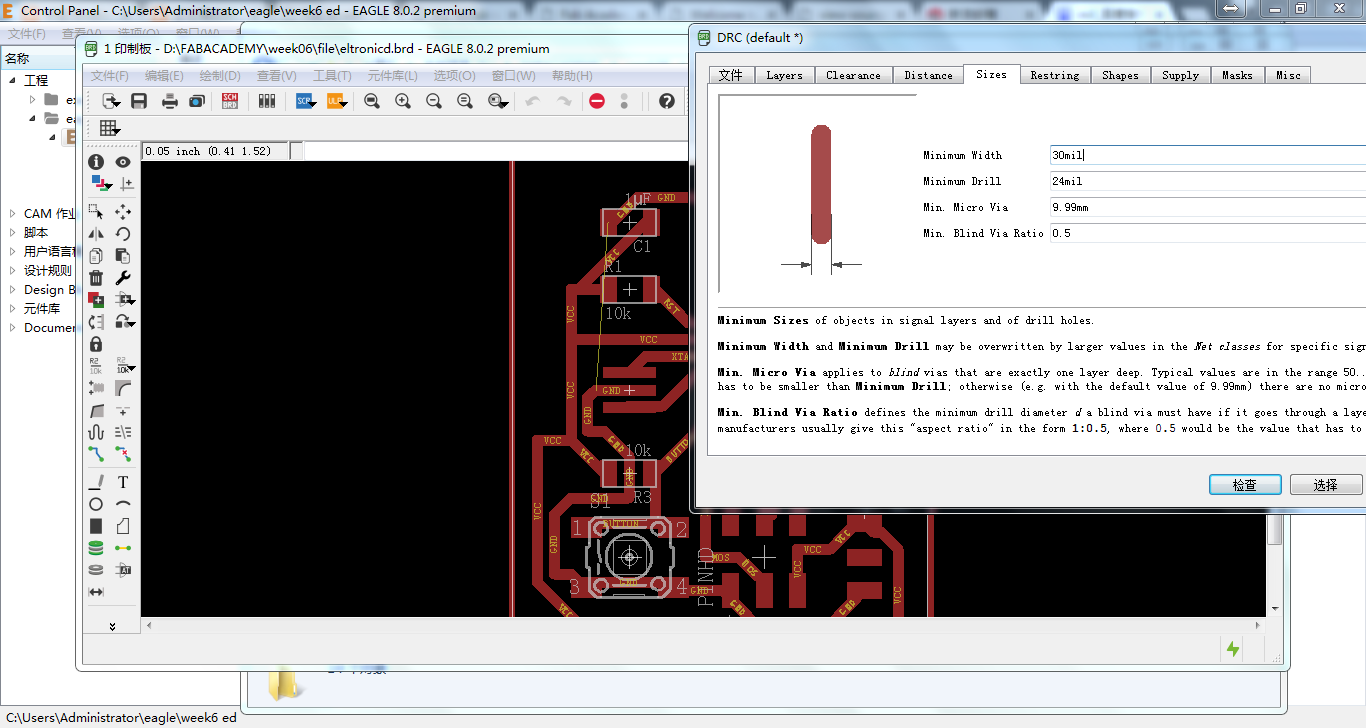
Task: Collapse the 工程 tree node
Action: point(13,80)
